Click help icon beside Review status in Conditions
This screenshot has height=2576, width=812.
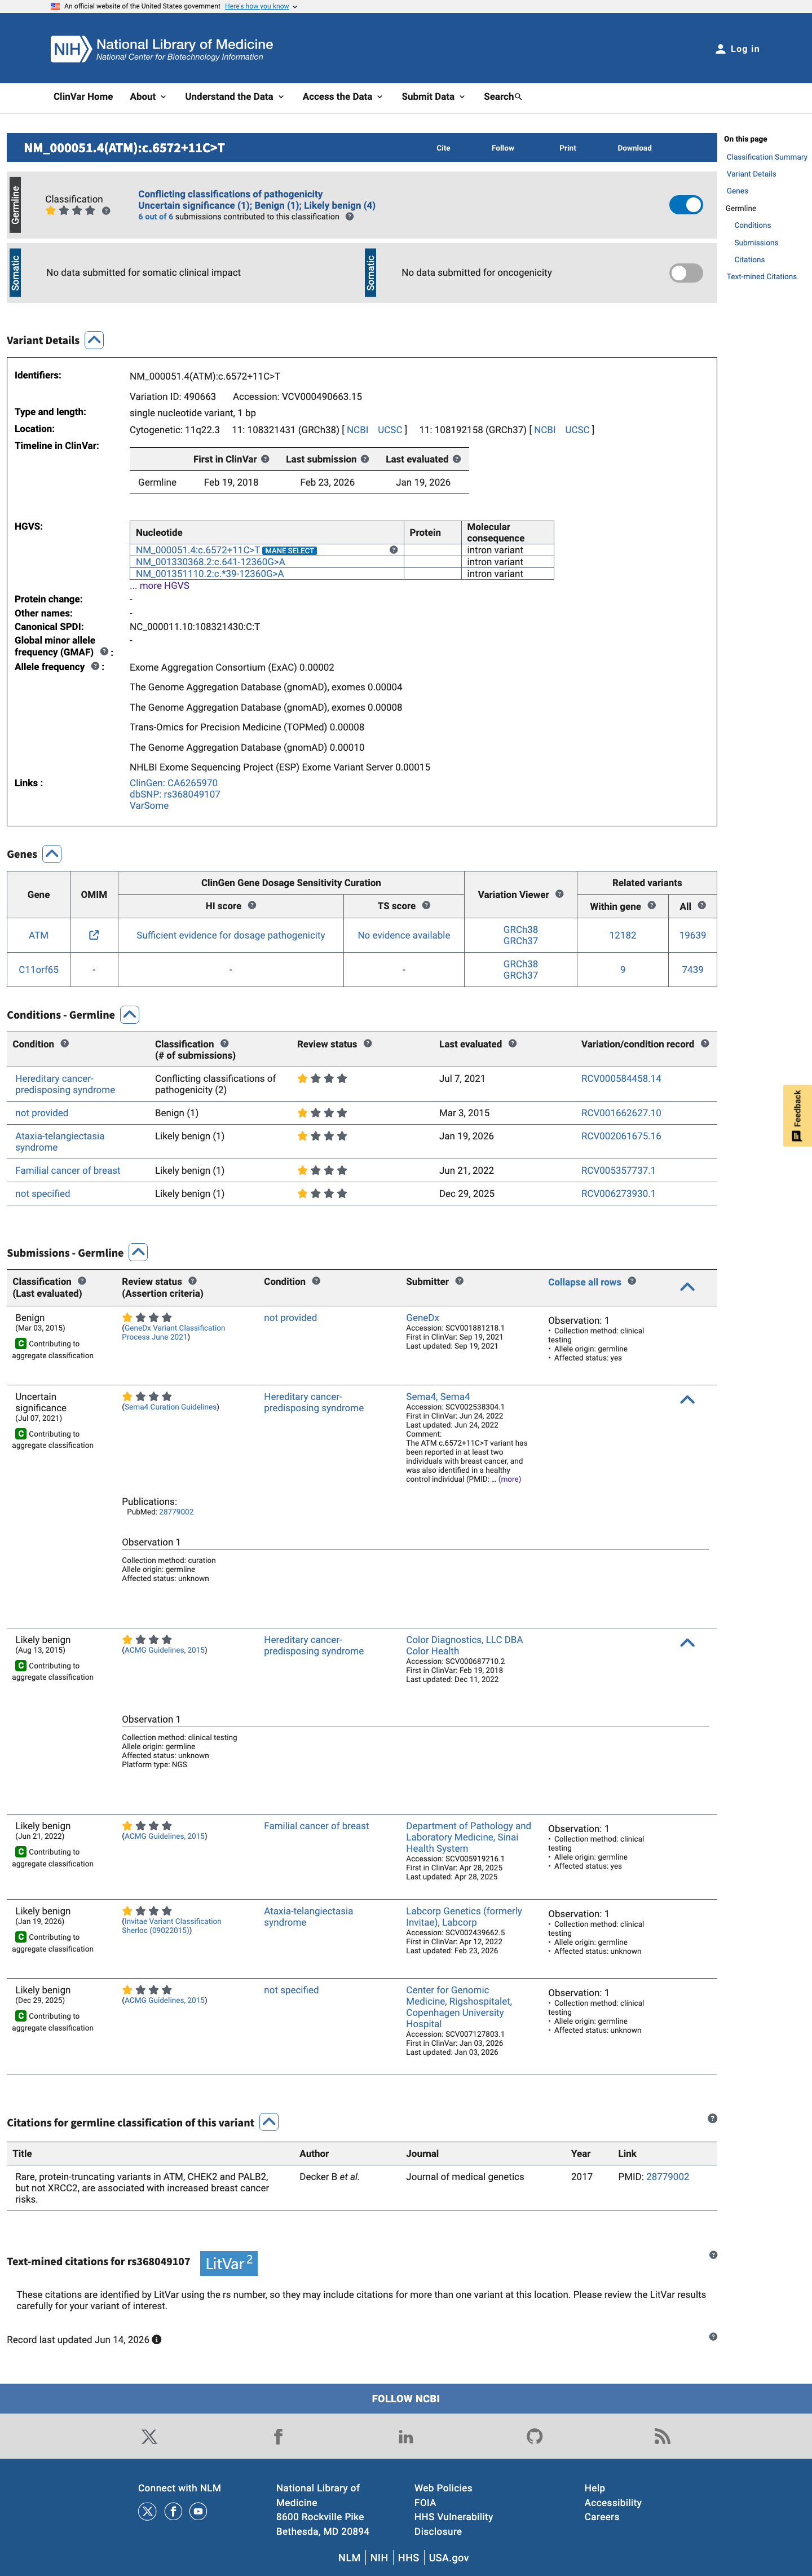[x=368, y=1043]
